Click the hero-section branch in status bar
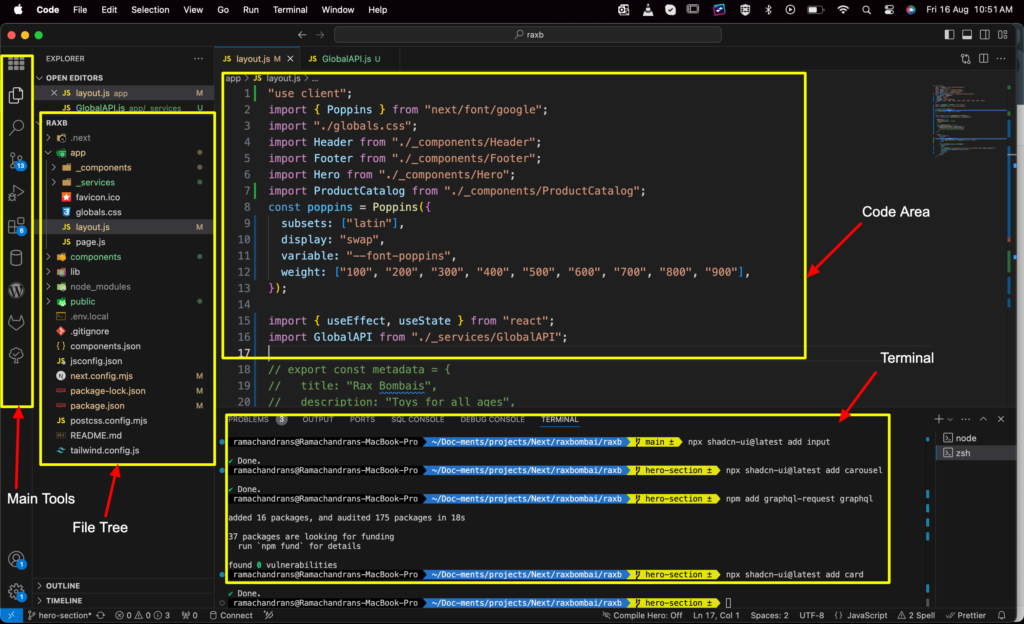Screen dimensions: 1024x624 63,616
